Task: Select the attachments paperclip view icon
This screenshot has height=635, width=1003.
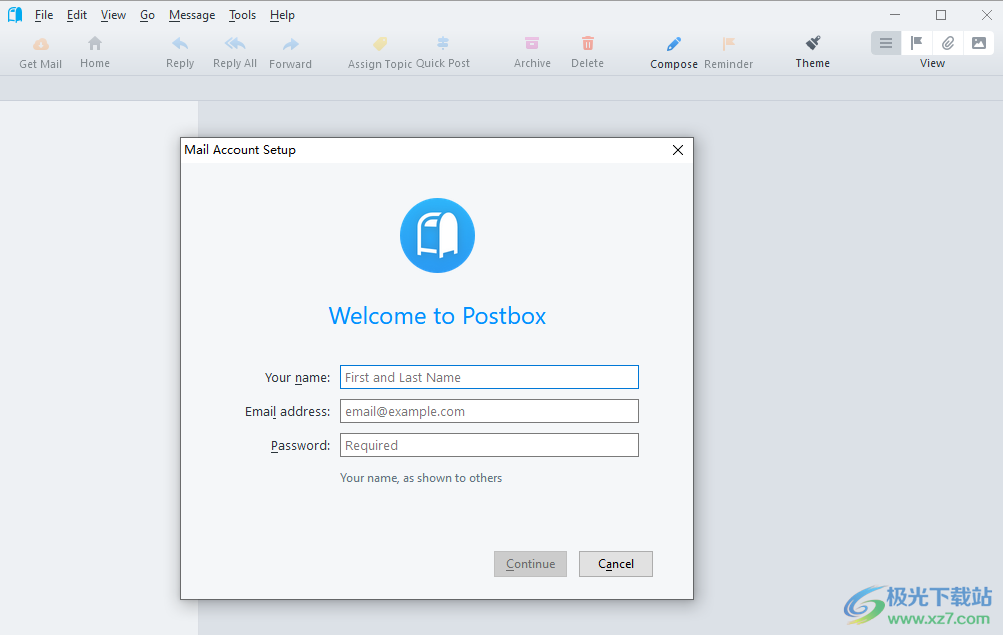Action: (948, 43)
